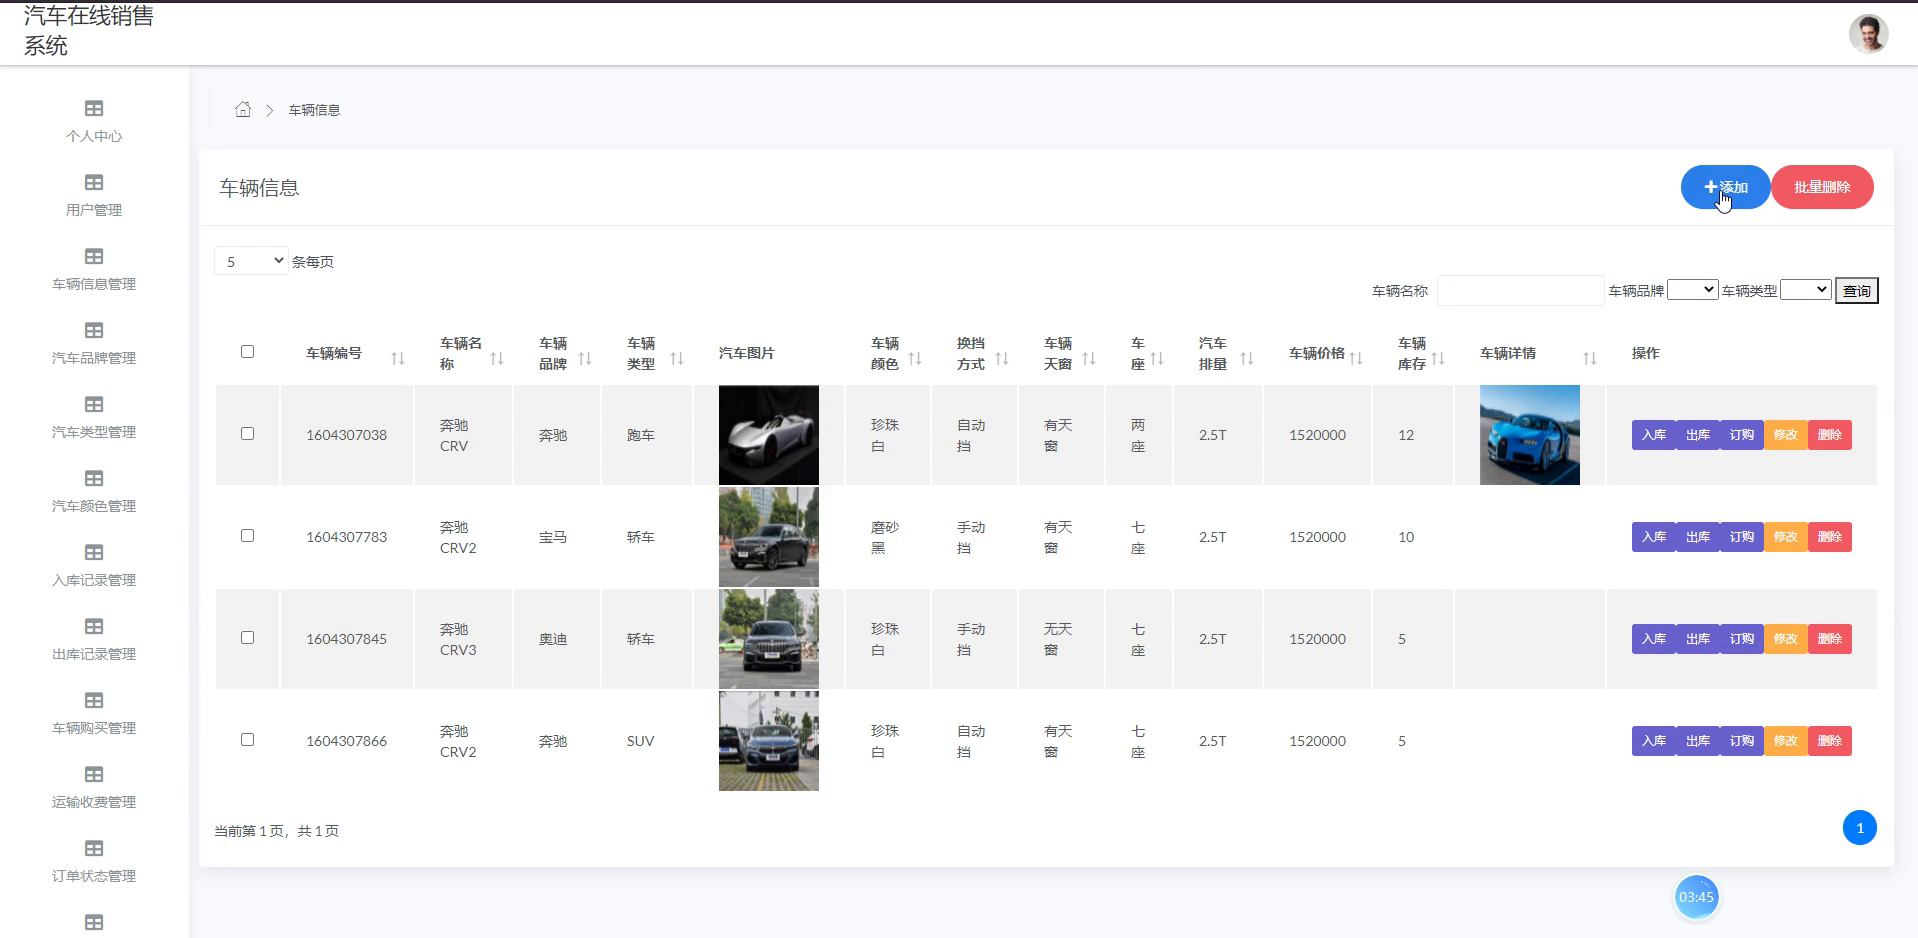Screen dimensions: 1918x938
Task: Sort by 车辆类型 column arrows
Action: click(x=677, y=358)
